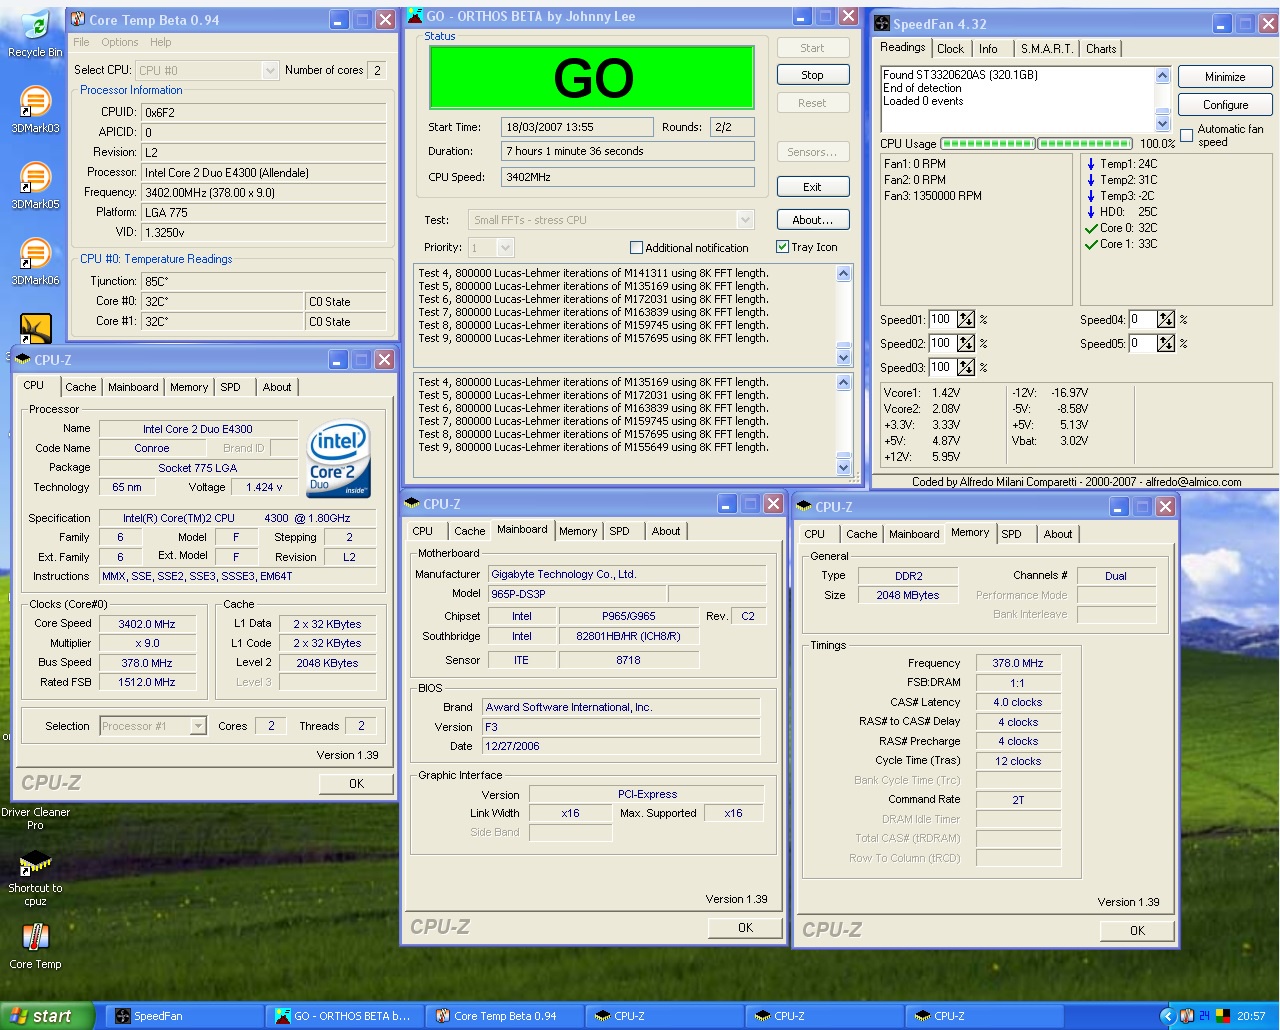Click the Intel Core 2 Duo logo
The height and width of the screenshot is (1030, 1280).
339,459
